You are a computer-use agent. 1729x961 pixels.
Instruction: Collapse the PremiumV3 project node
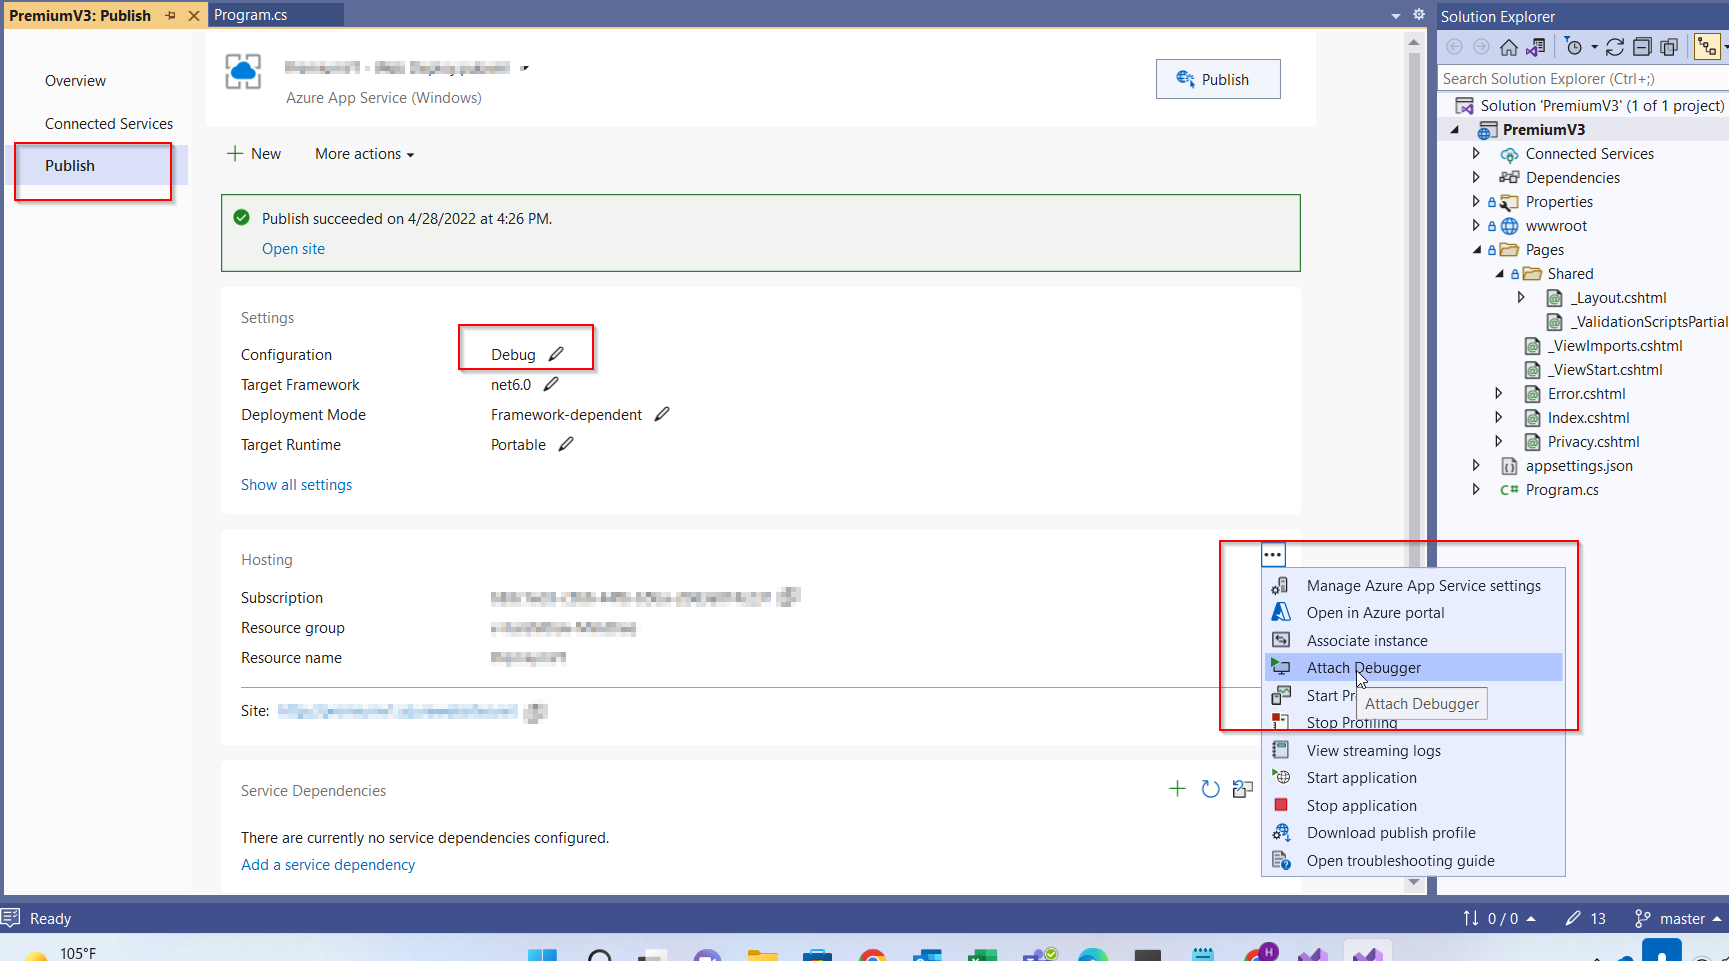pos(1456,130)
